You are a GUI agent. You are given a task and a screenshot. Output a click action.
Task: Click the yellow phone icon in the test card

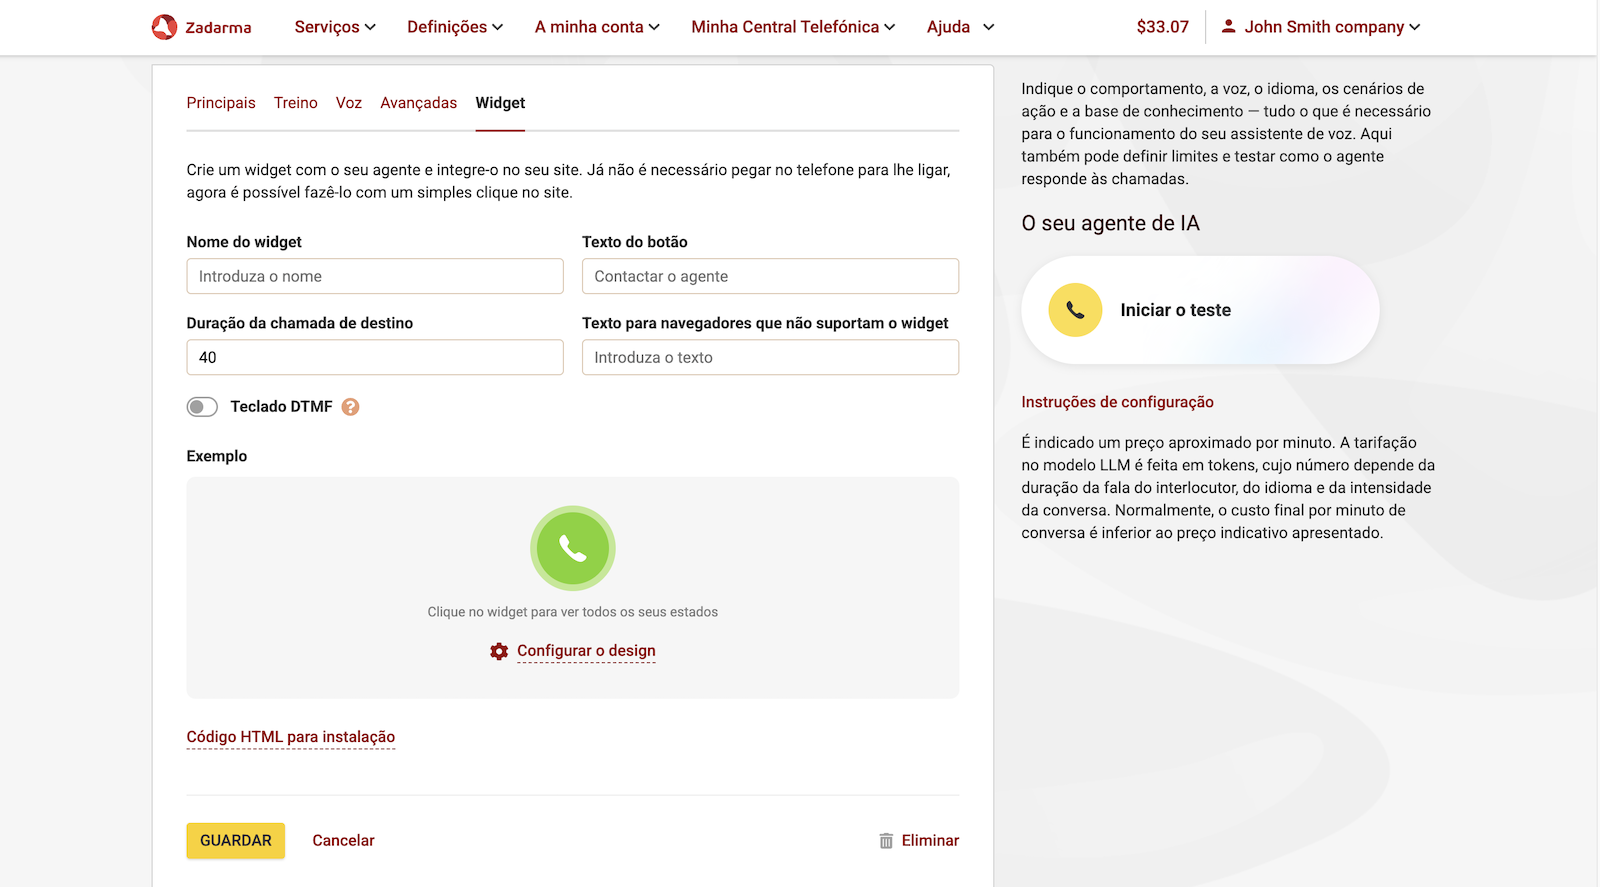[1075, 310]
